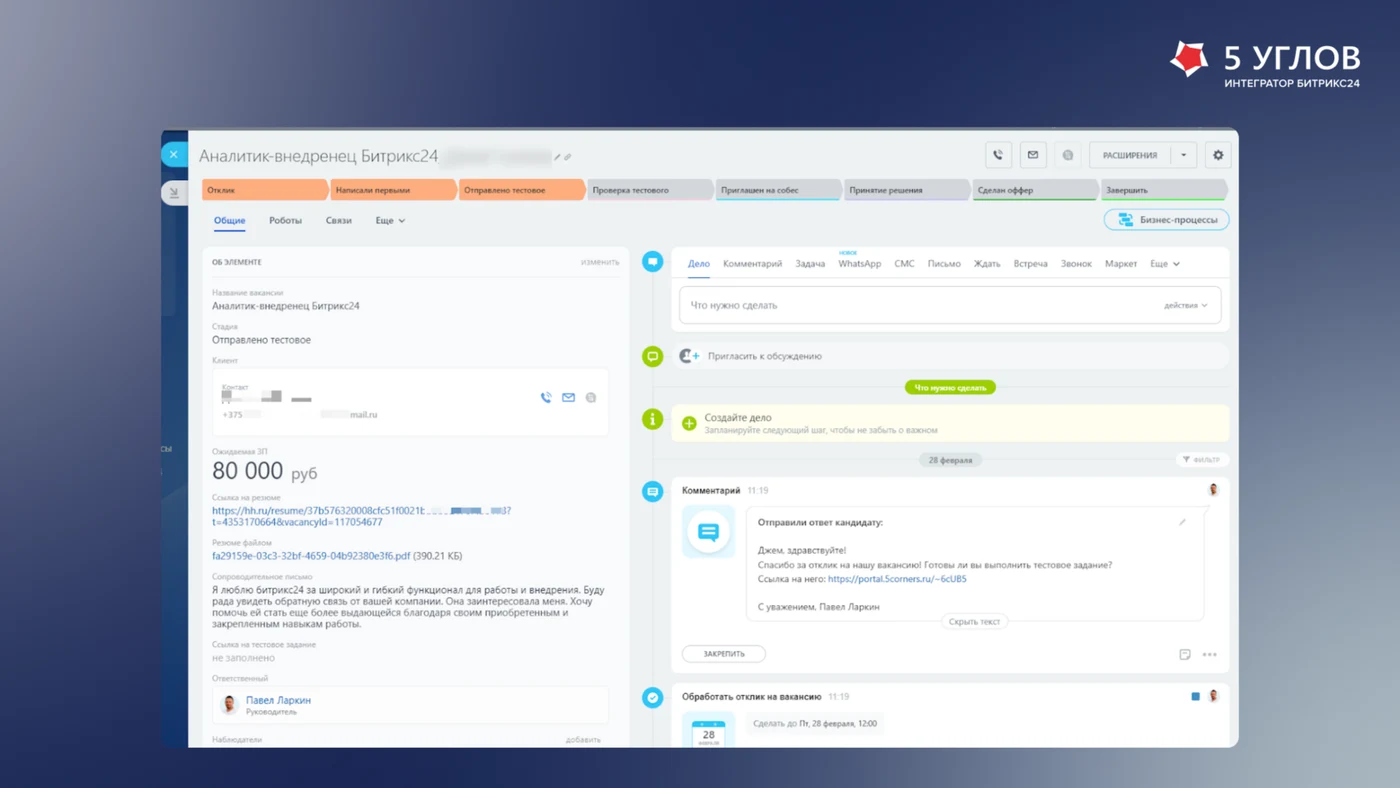Open the РАСШИРЕНИЯ extensions button
Viewport: 1400px width, 788px height.
point(1130,155)
